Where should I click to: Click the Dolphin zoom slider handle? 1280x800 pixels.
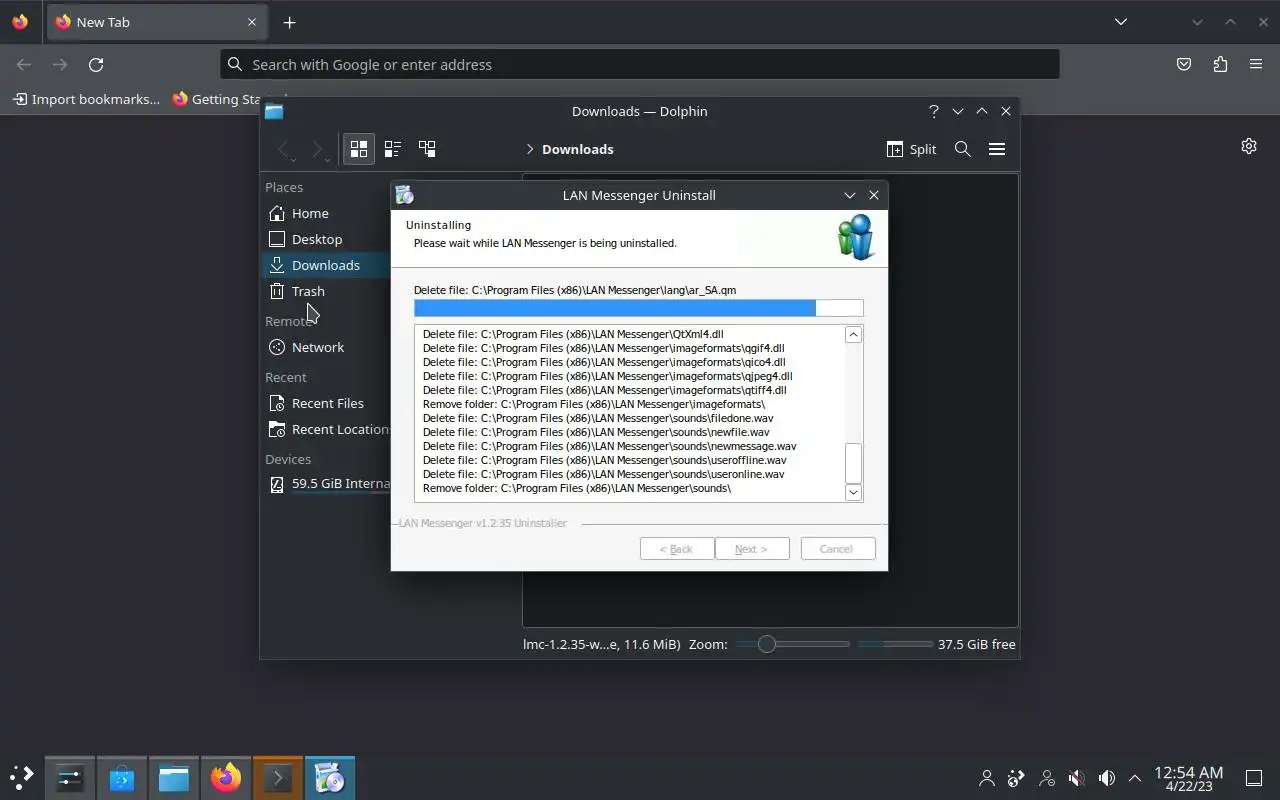point(767,644)
